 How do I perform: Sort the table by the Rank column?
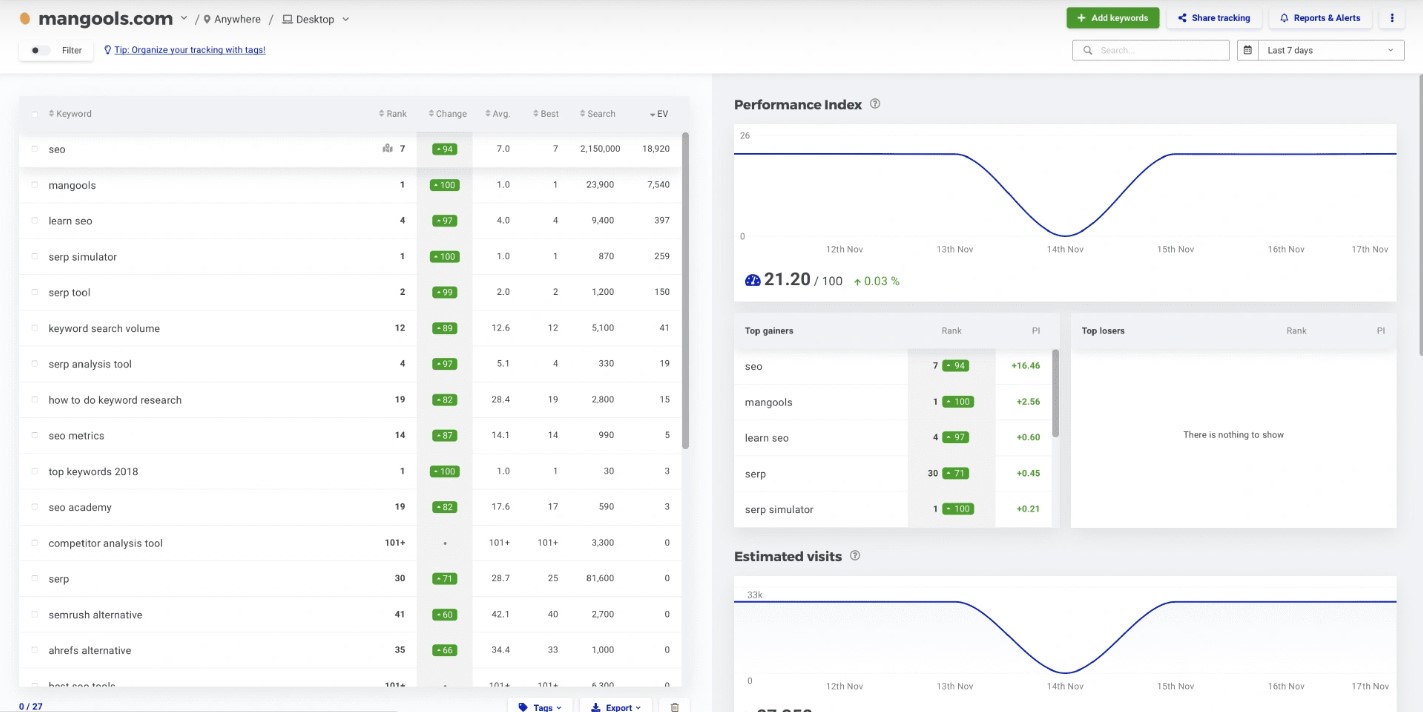pos(393,114)
